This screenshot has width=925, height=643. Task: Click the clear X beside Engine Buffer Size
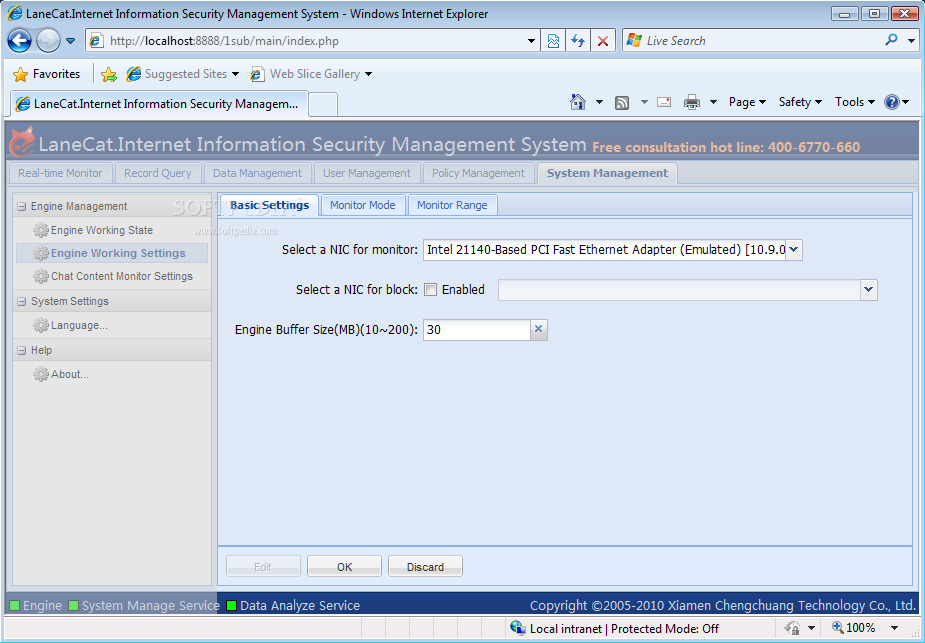[x=538, y=330]
